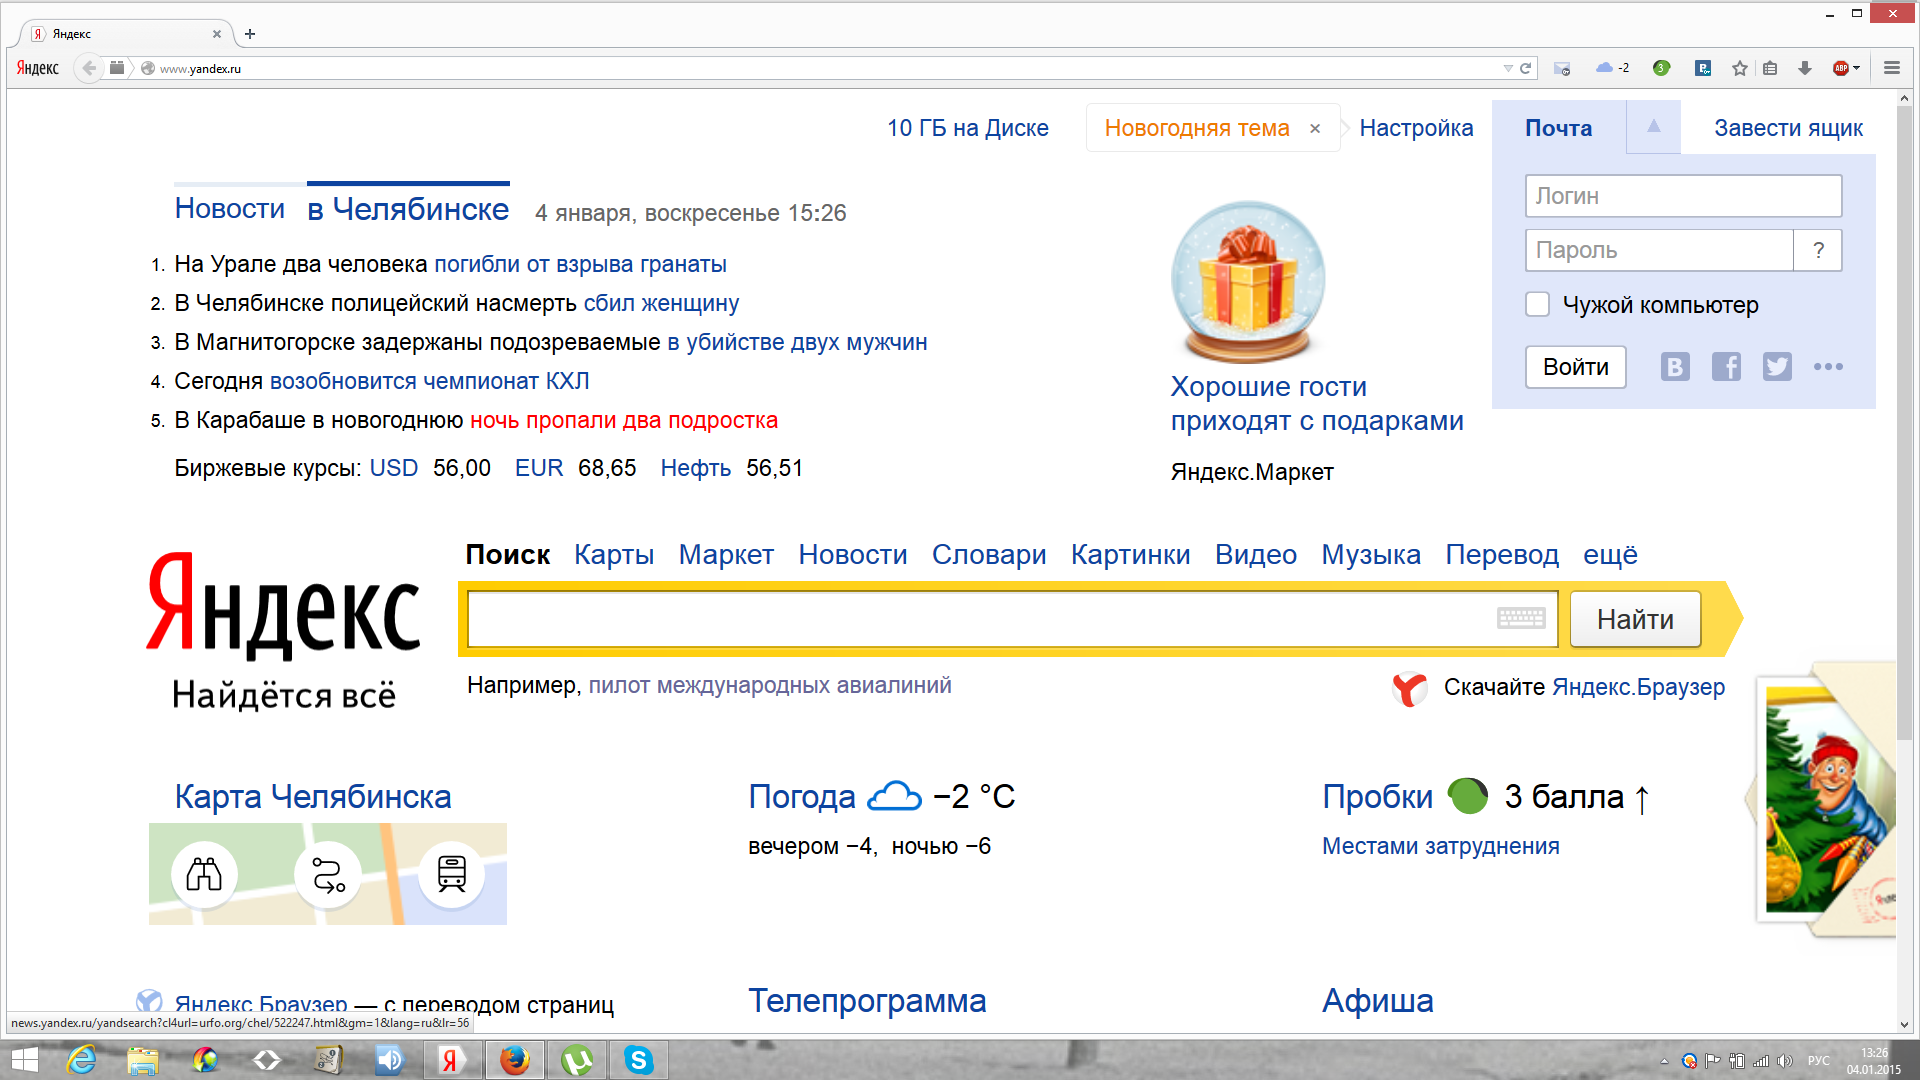This screenshot has width=1920, height=1080.
Task: Open the mail password toolbar icon
Action: pos(1562,68)
